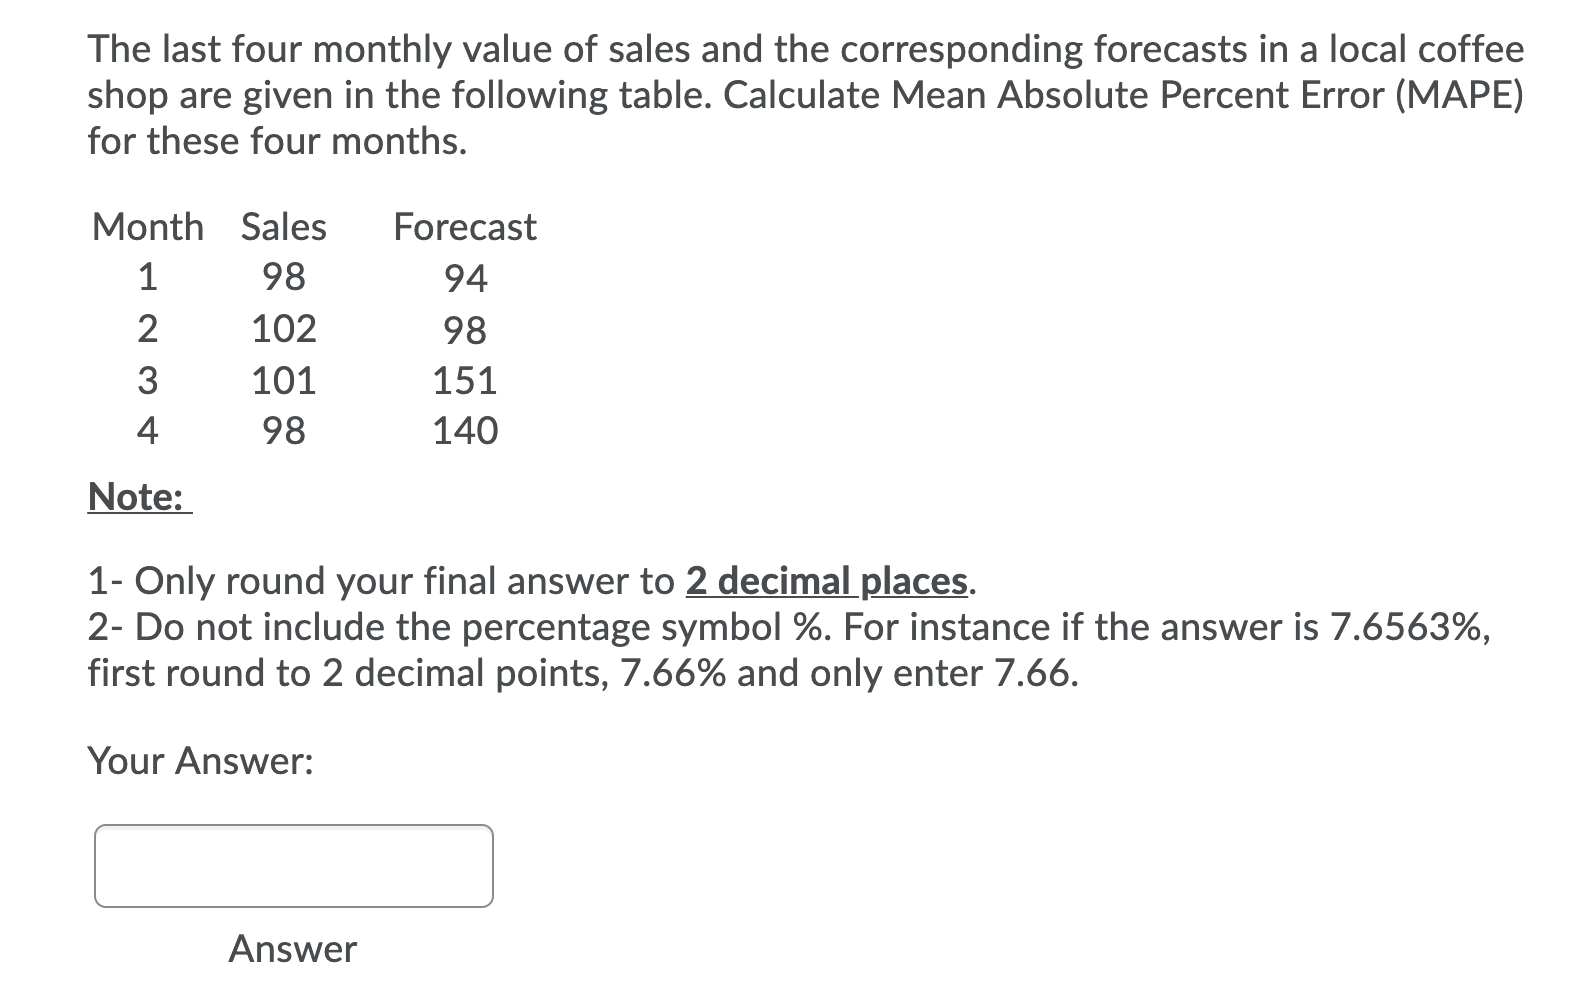Viewport: 1570px width, 990px height.
Task: Click the forecast value 94 for month 1
Action: click(x=464, y=278)
